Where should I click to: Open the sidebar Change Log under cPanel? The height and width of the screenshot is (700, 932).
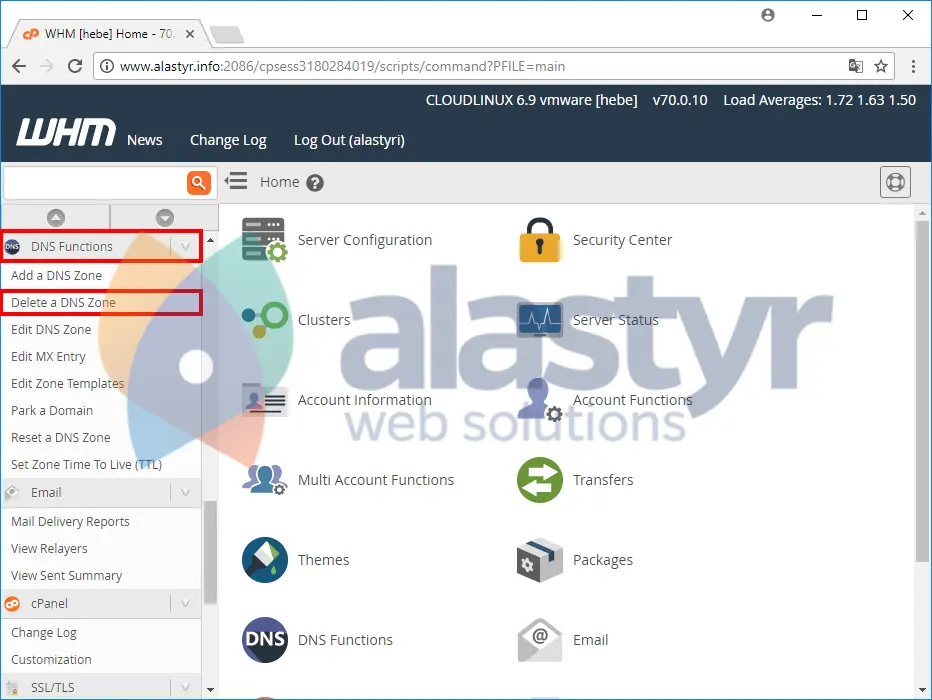[43, 633]
